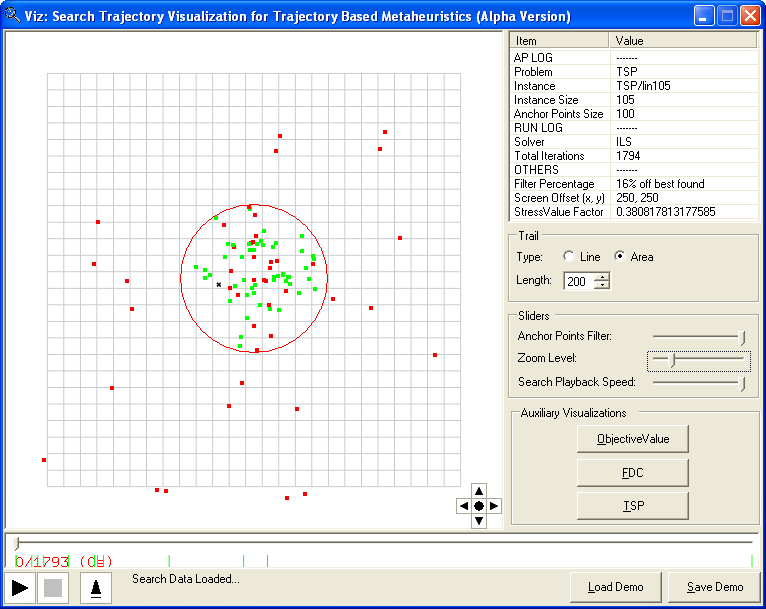Viewport: 766px width, 609px height.
Task: Click the 1794 total iterations value
Action: pyautogui.click(x=628, y=156)
